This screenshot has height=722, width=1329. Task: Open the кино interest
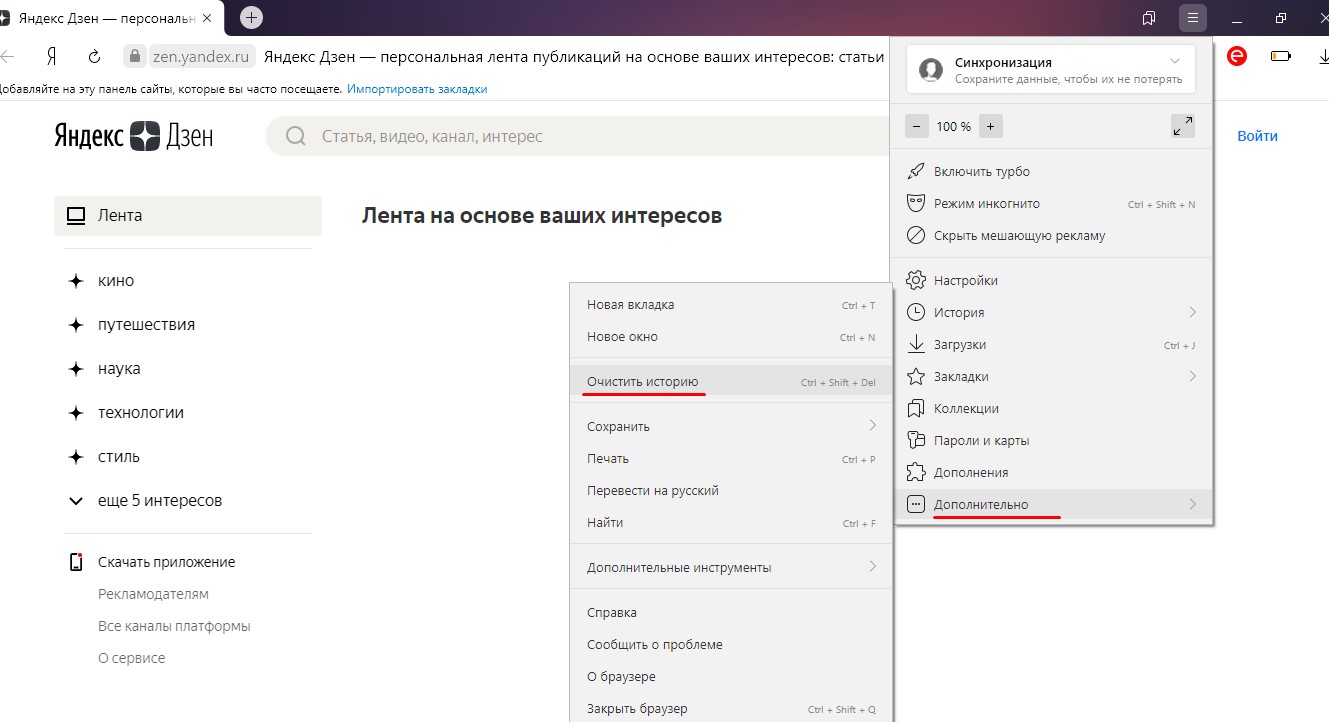click(116, 281)
